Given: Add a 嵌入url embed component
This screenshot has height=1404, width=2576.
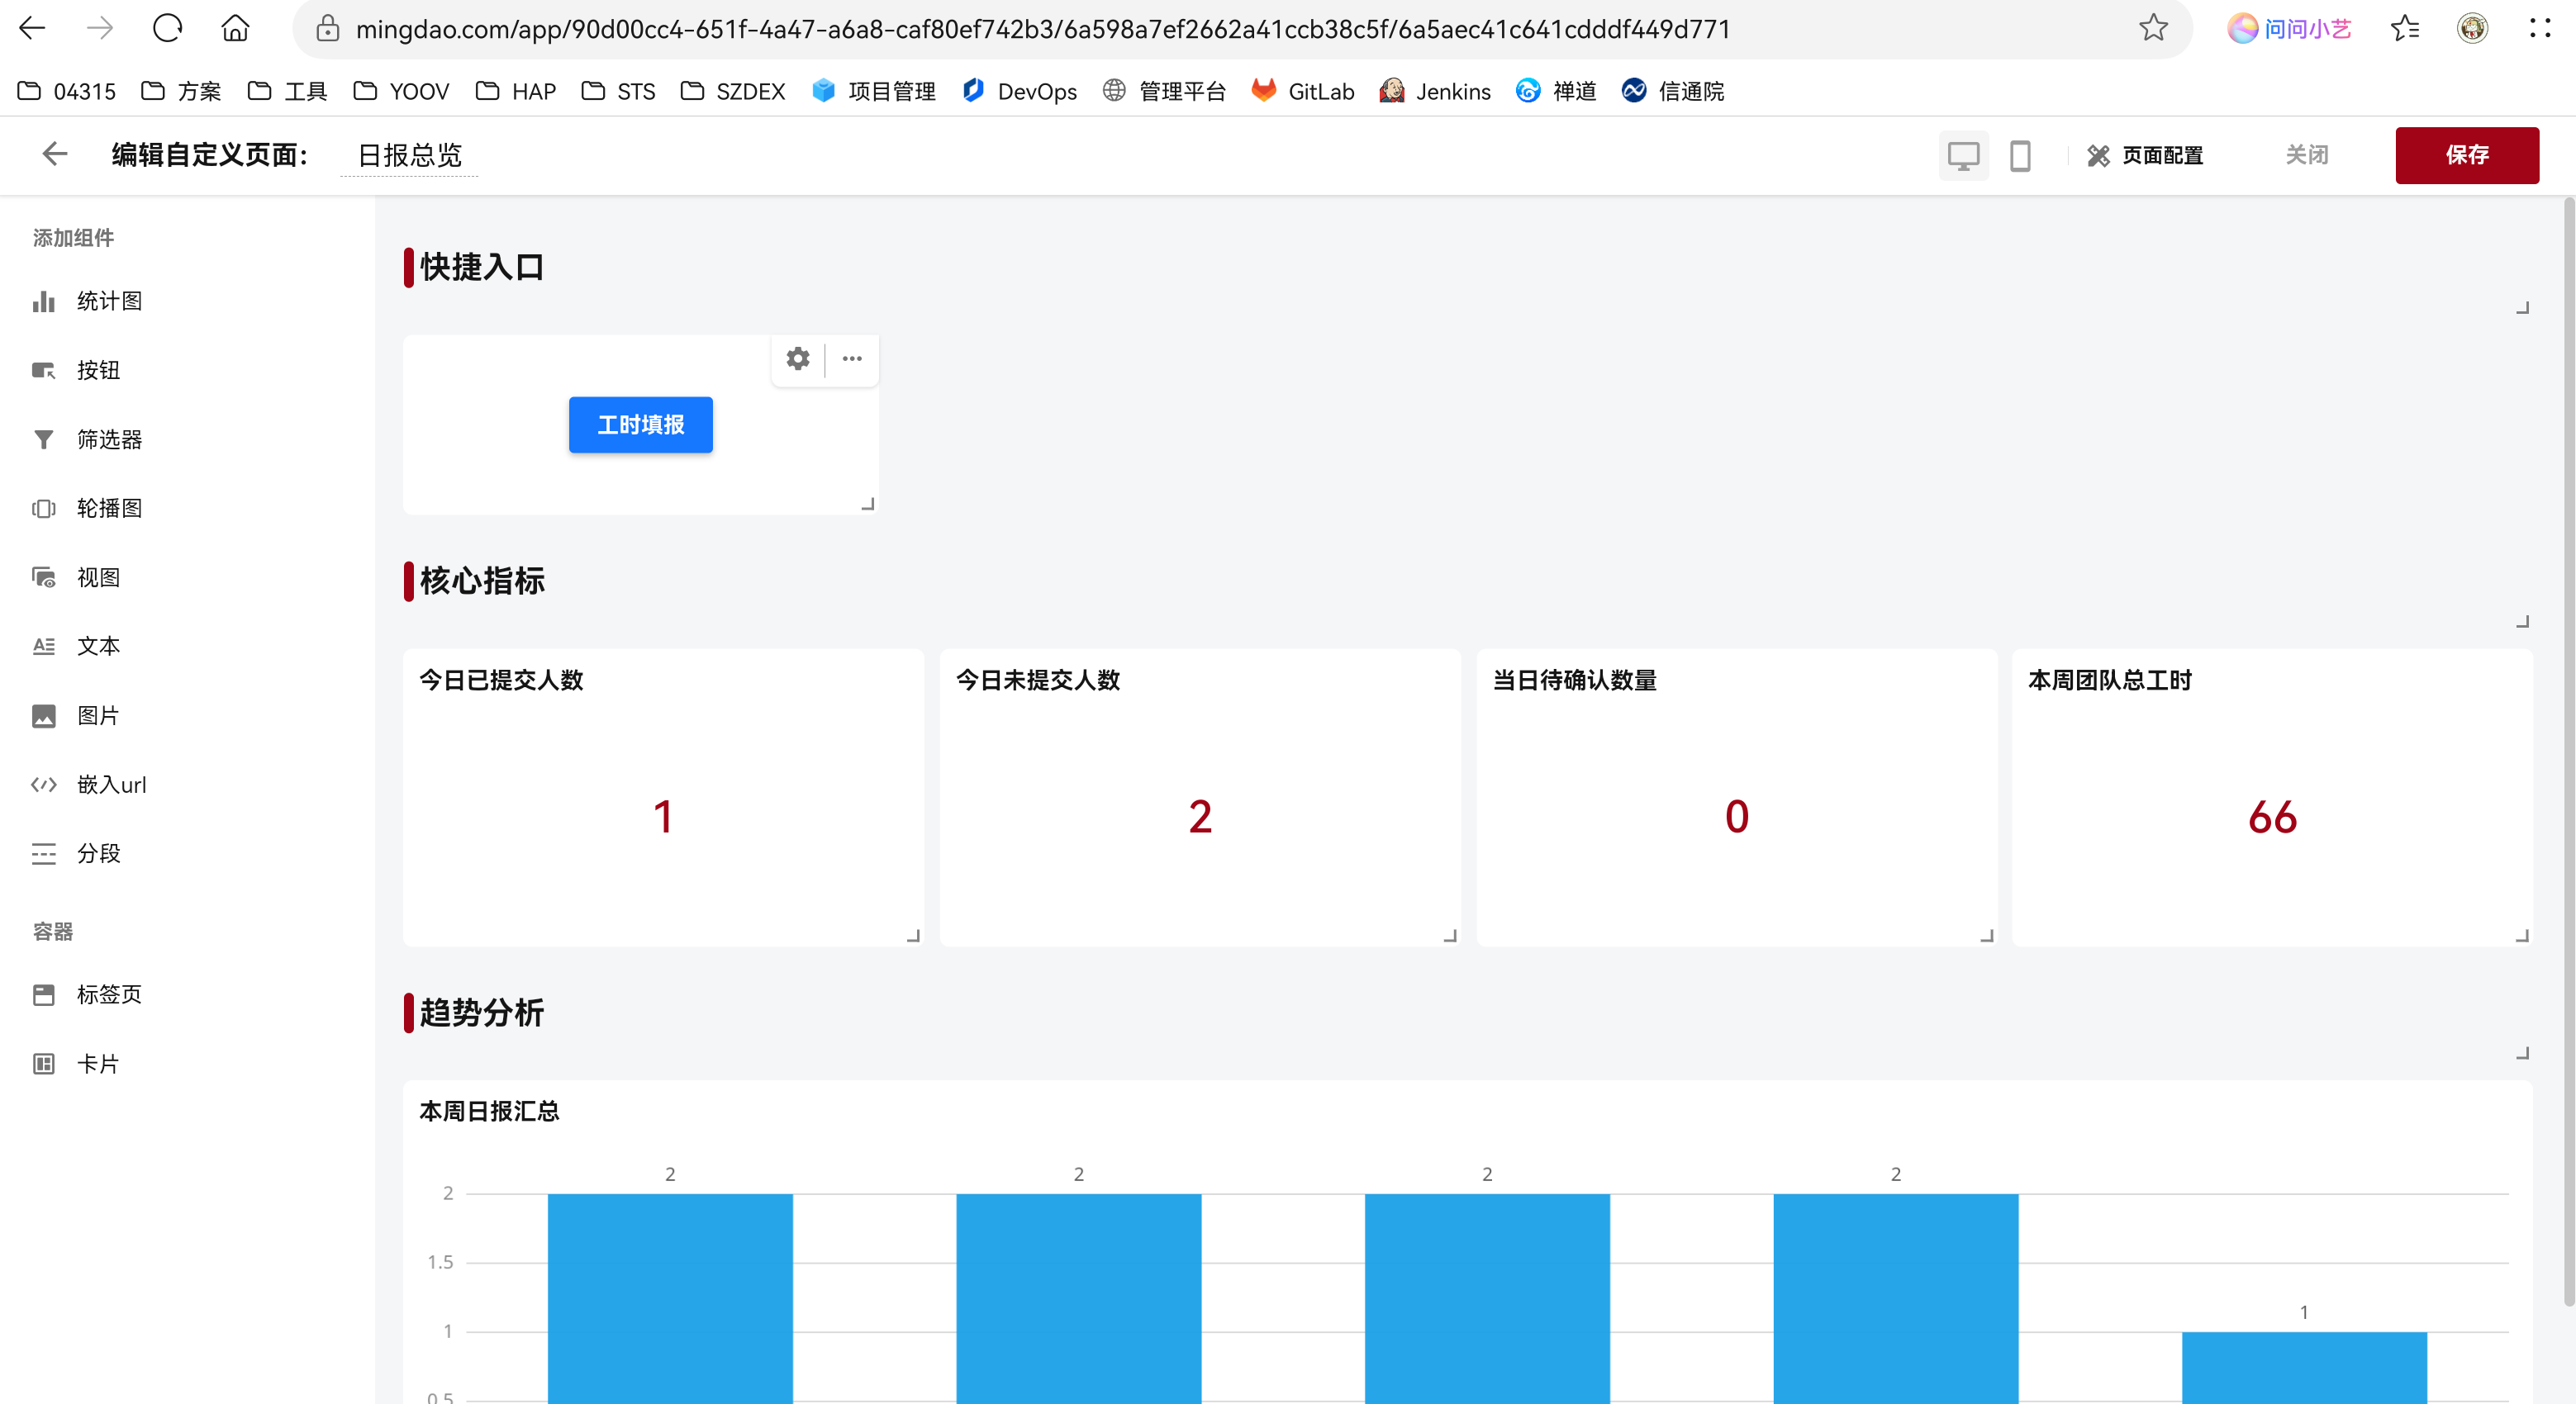Looking at the screenshot, I should click(90, 785).
